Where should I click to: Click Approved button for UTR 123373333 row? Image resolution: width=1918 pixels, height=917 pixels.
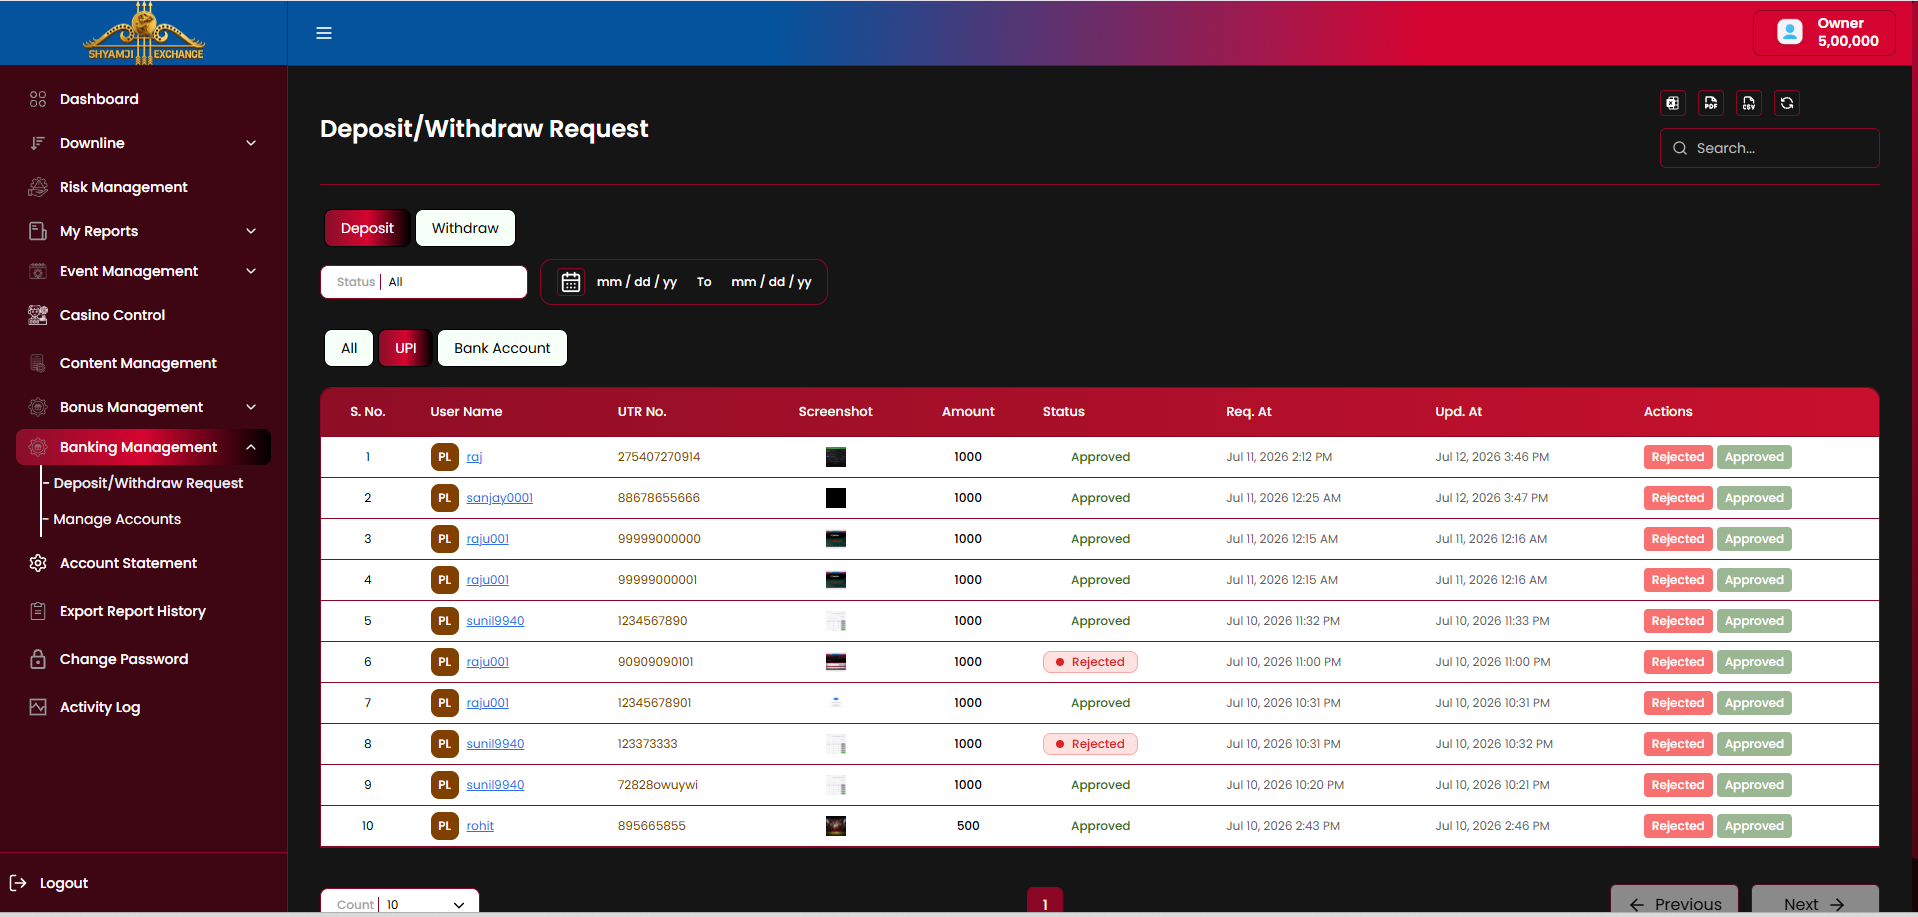coord(1754,744)
